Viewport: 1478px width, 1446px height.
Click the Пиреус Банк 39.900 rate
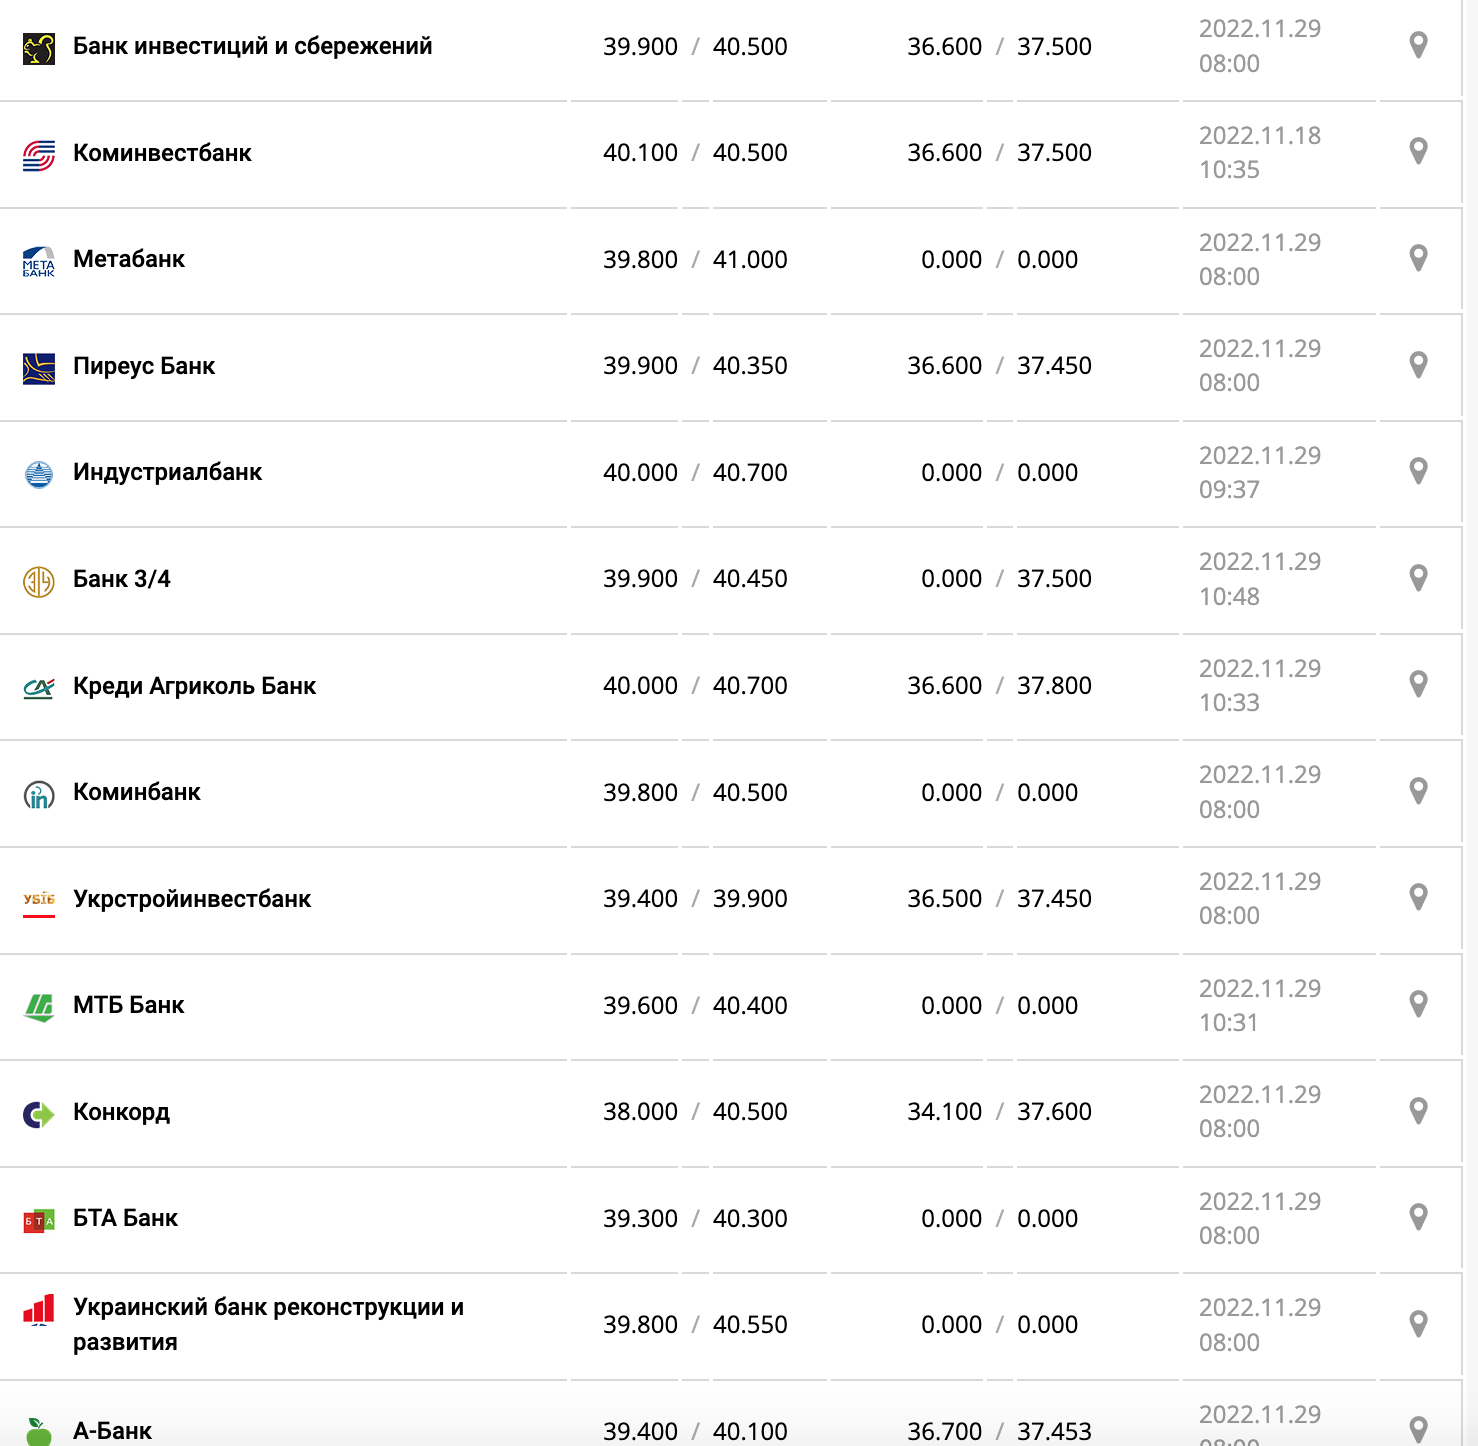(x=640, y=366)
